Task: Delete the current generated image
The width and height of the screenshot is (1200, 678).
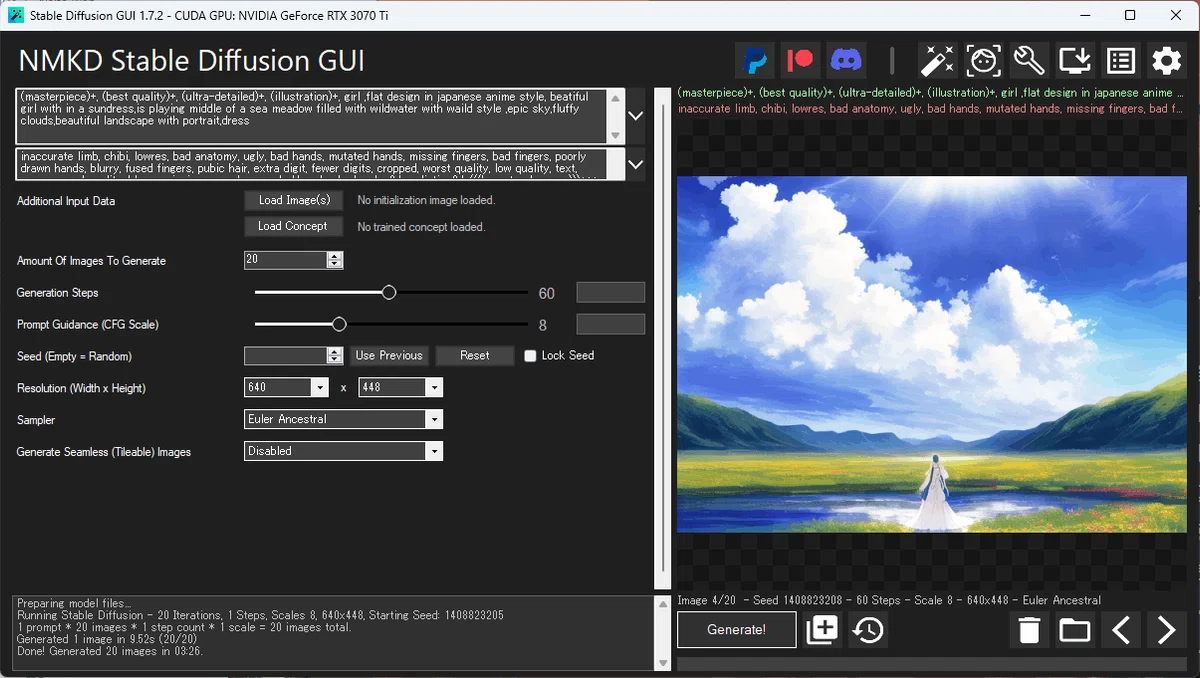Action: (x=1030, y=630)
